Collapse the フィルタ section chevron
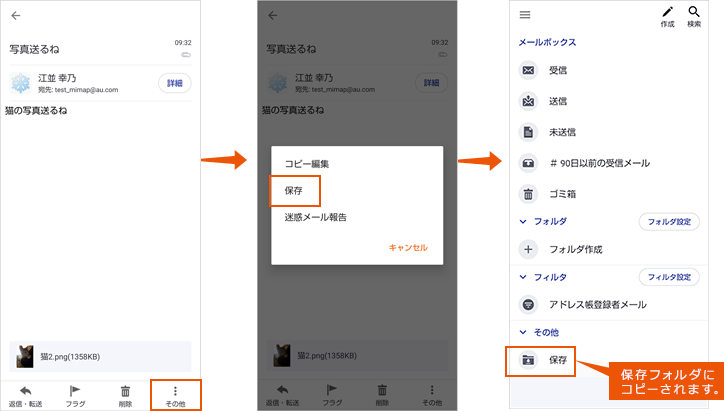Screen dimensions: 725x411 pyautogui.click(x=522, y=277)
